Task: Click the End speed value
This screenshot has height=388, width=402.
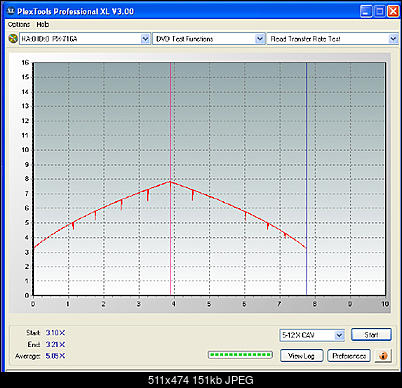Action: point(55,344)
